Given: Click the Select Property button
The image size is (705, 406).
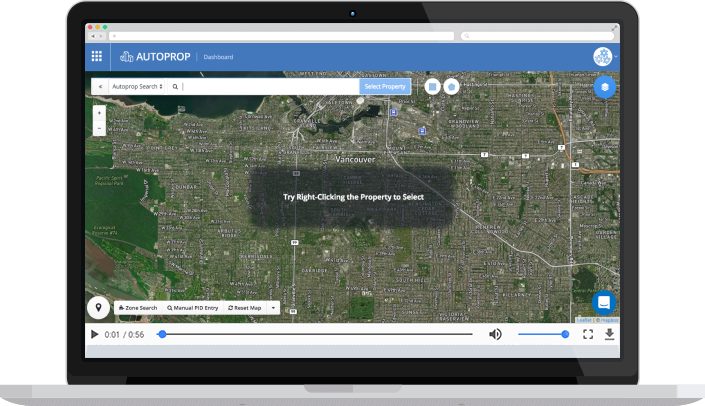Looking at the screenshot, I should tap(385, 87).
